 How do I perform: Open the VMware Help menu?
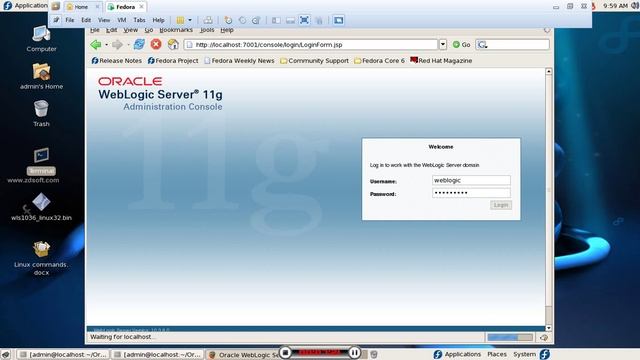pos(158,20)
